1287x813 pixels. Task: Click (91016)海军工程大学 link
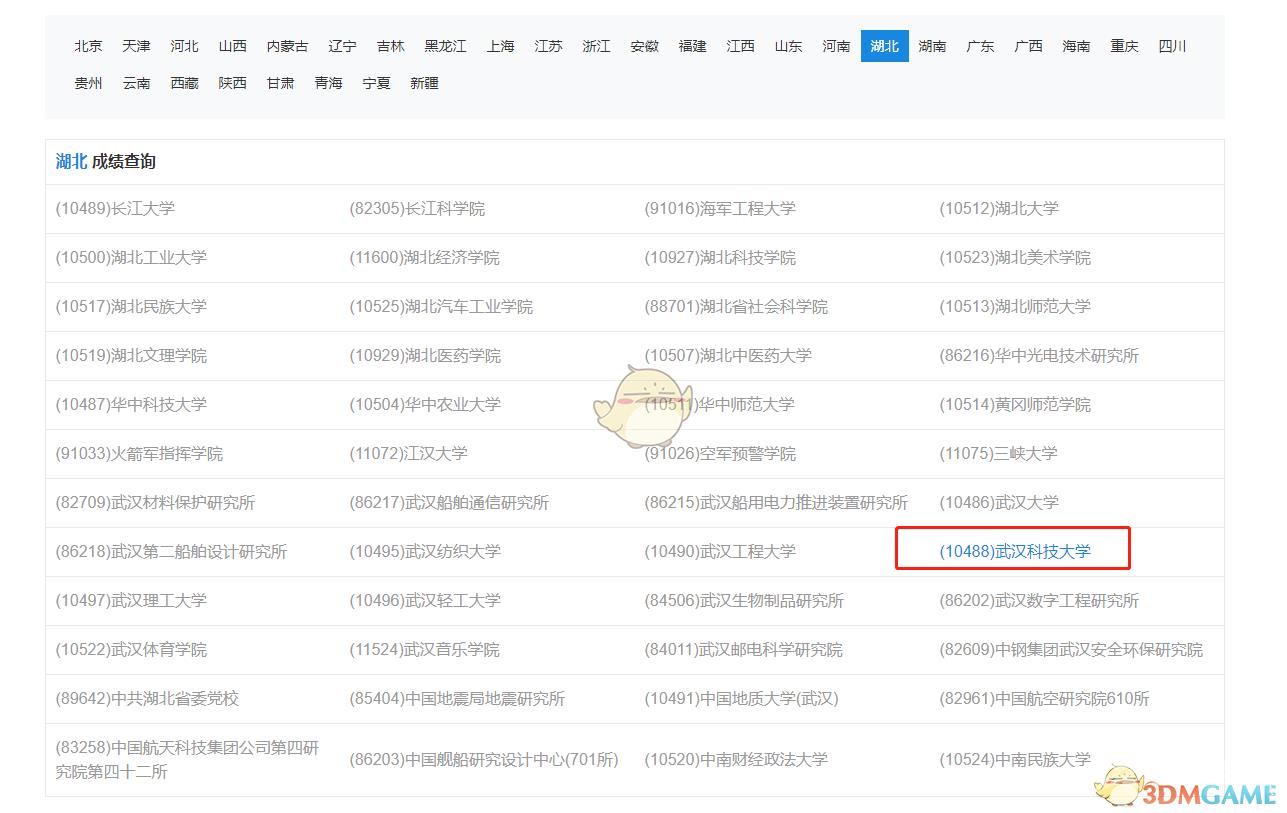tap(720, 209)
